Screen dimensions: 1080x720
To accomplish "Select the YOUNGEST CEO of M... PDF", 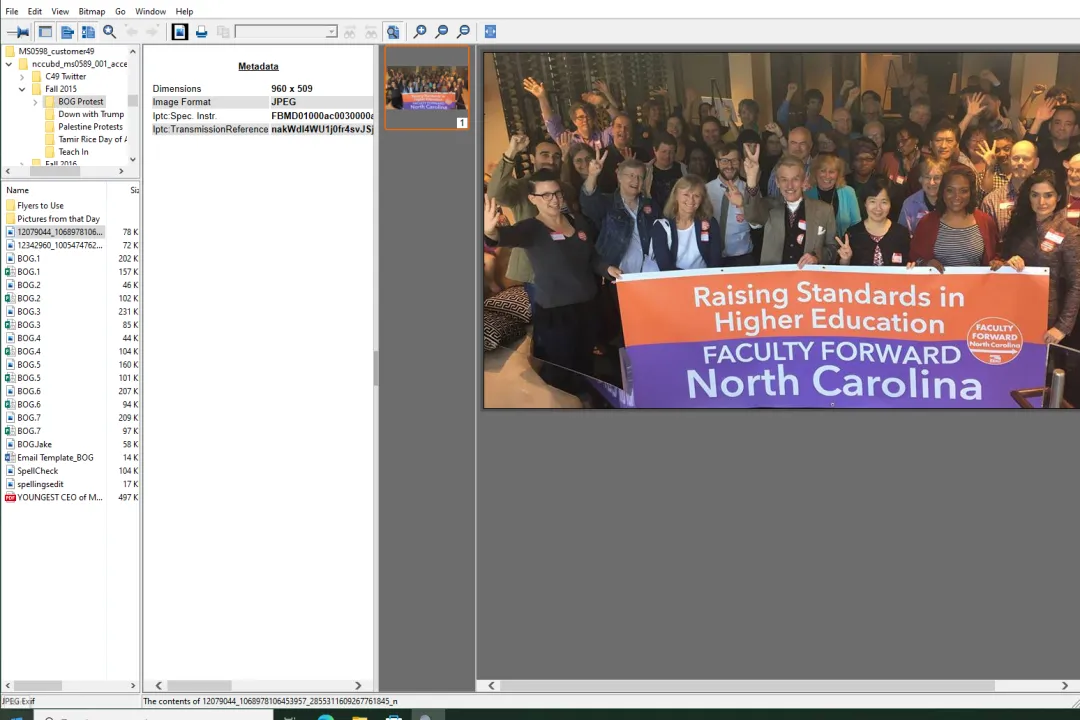I will tap(59, 497).
